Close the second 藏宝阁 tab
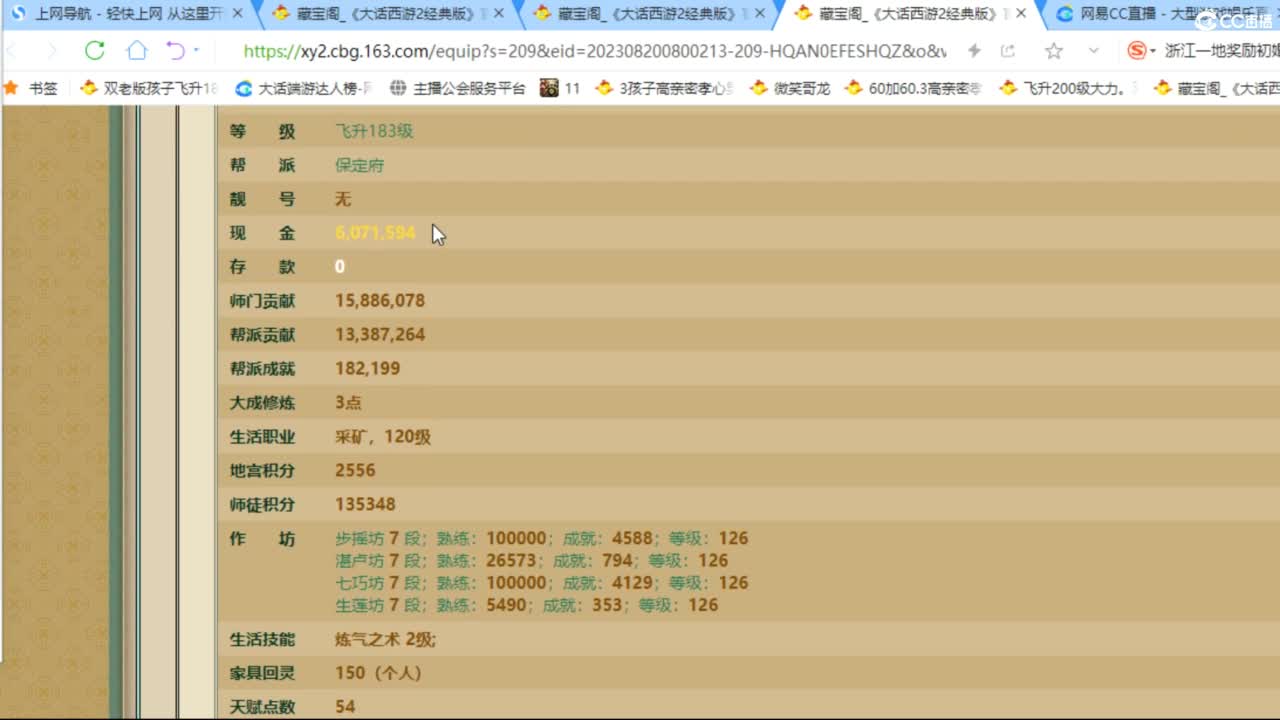Image resolution: width=1280 pixels, height=720 pixels. coord(759,14)
